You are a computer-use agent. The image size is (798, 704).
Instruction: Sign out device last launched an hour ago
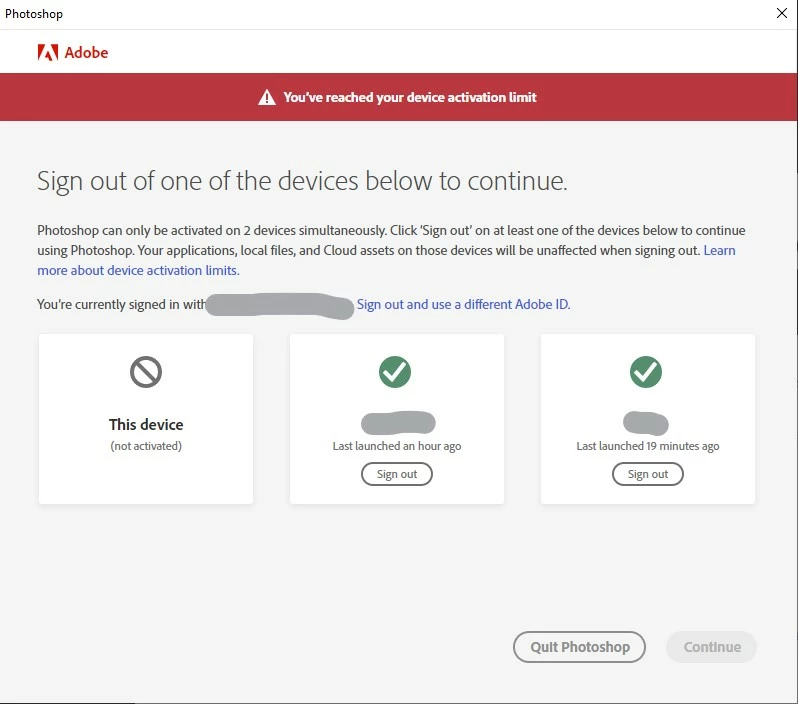tap(397, 474)
